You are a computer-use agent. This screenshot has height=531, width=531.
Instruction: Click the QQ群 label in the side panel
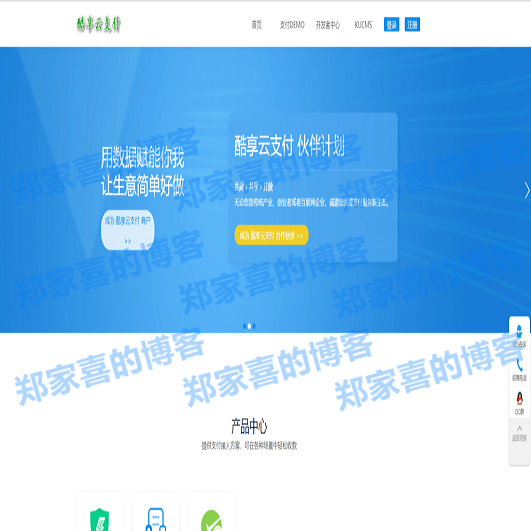[519, 411]
